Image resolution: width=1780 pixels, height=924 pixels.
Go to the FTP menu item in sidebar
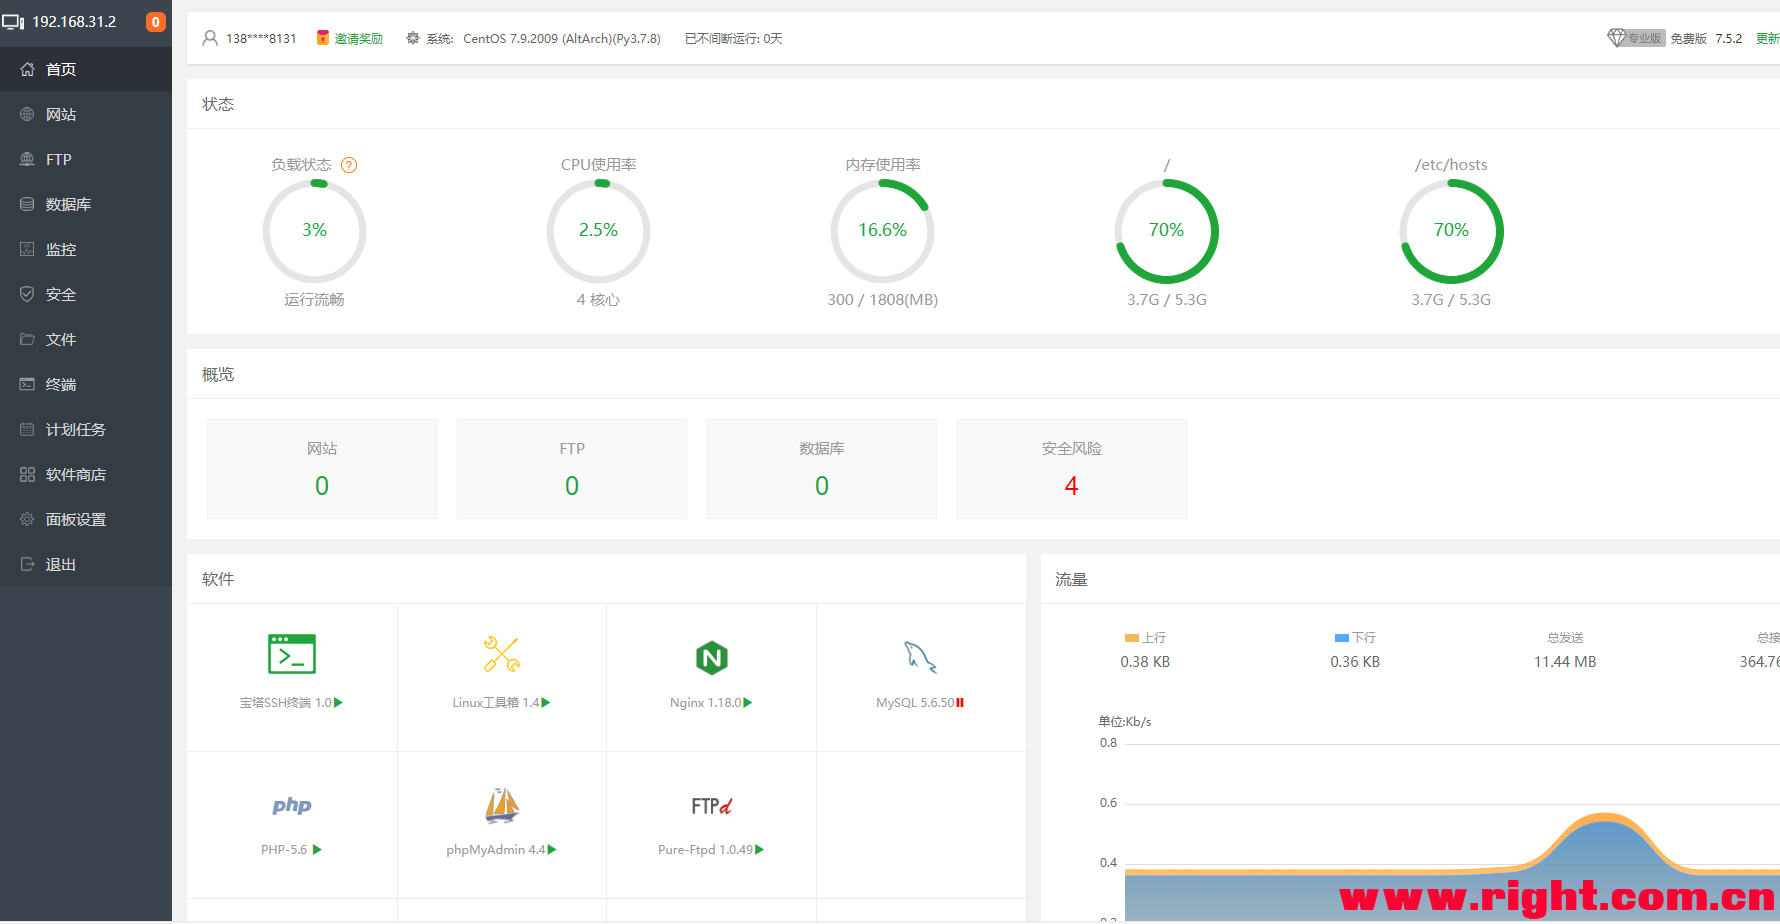(x=86, y=159)
